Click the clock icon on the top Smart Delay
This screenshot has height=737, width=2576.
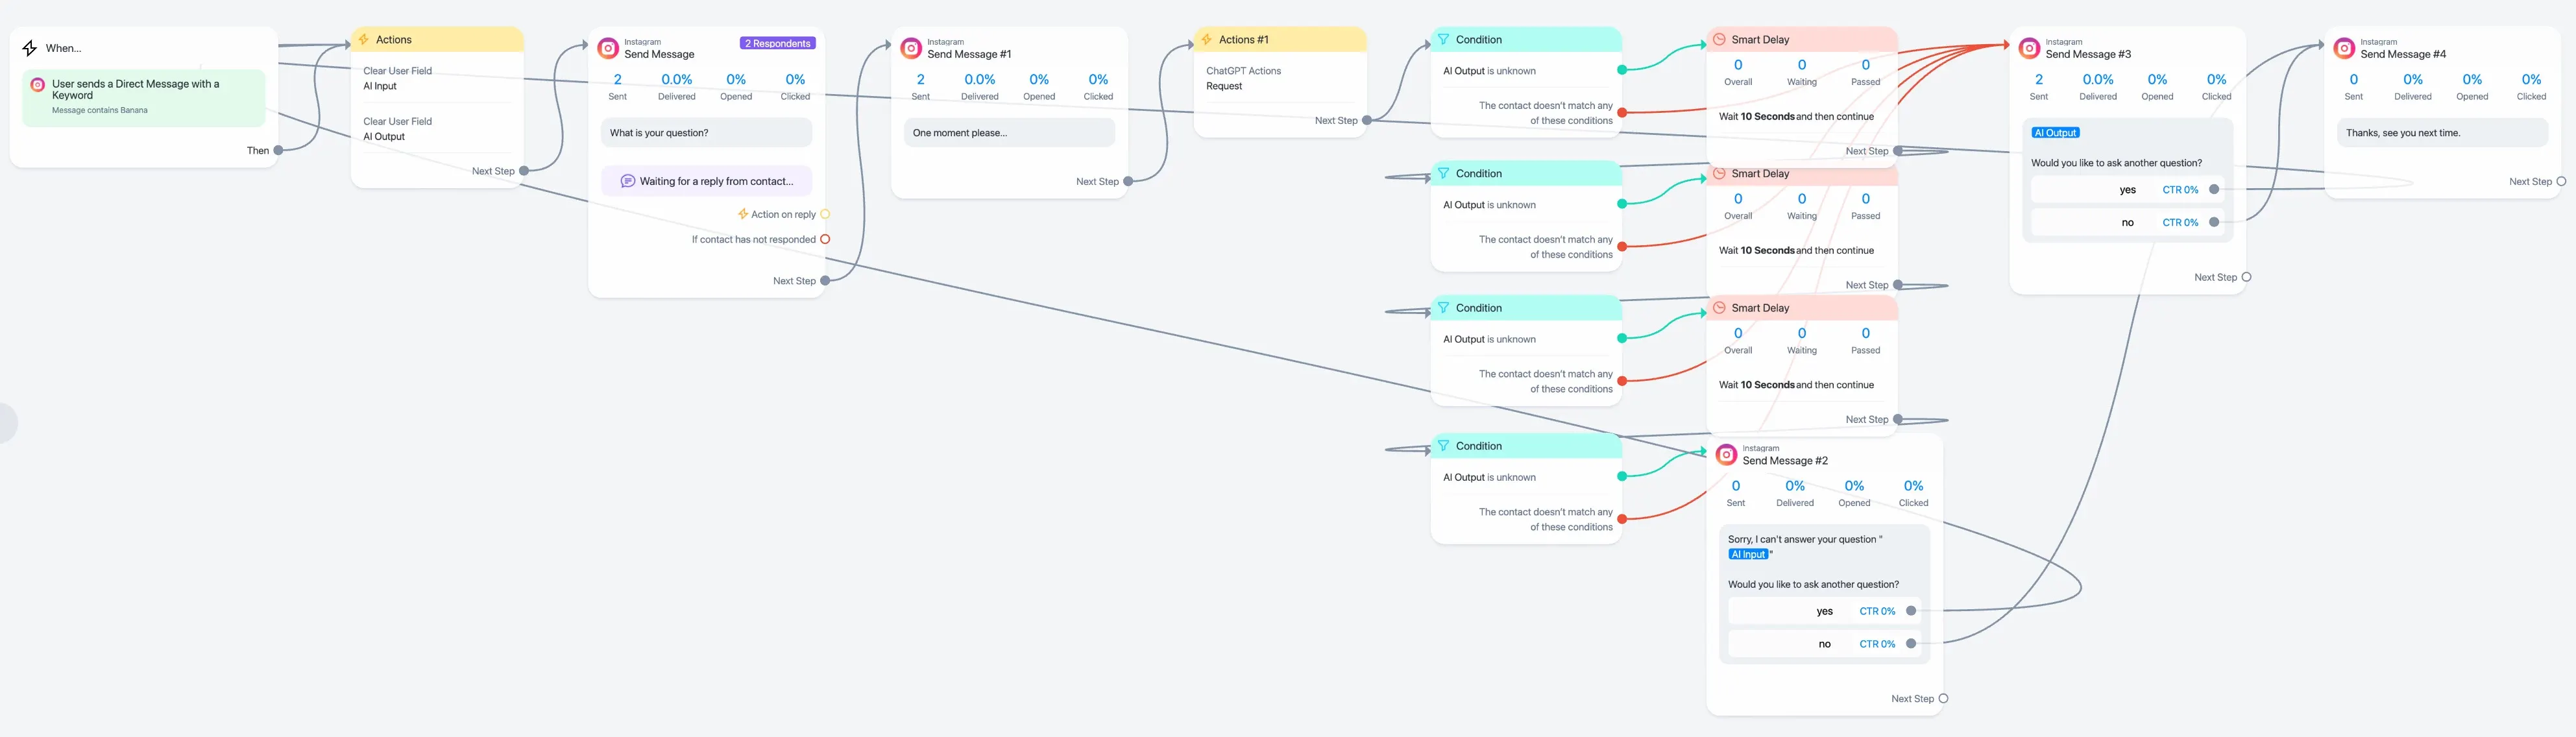point(1719,40)
